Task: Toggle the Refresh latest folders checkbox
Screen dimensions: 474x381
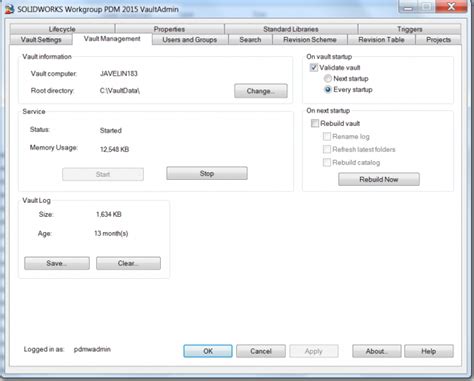Action: coord(327,149)
